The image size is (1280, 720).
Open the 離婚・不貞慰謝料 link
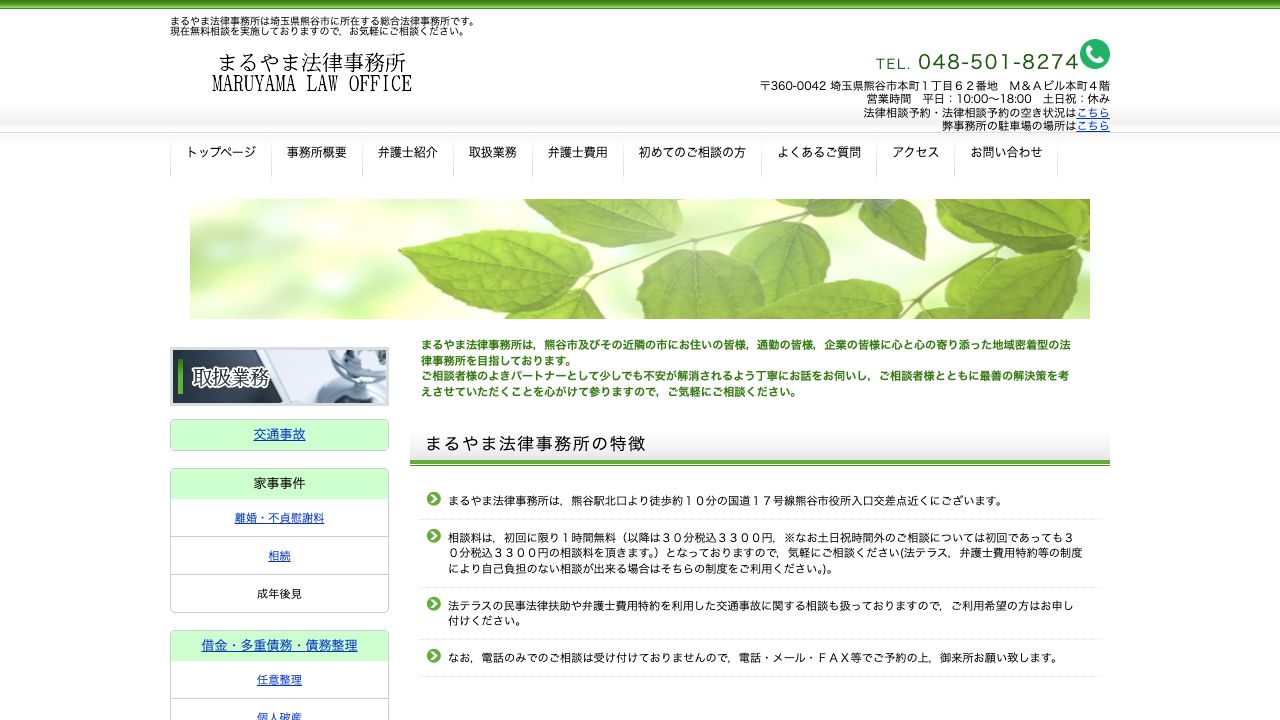tap(279, 518)
